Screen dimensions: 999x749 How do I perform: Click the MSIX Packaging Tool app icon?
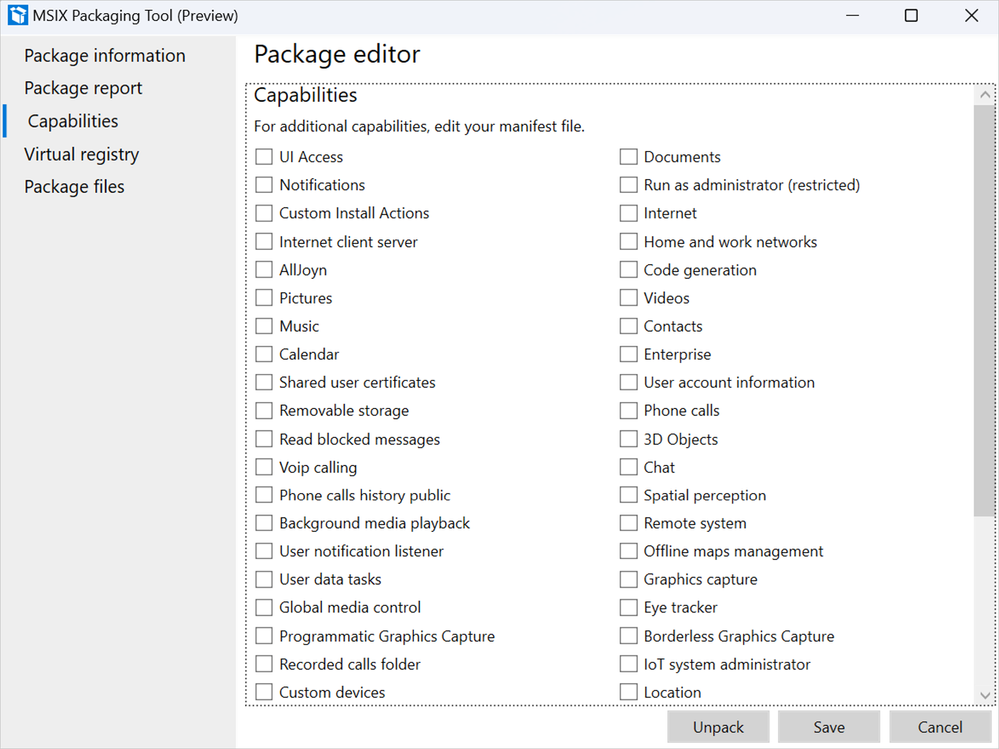click(17, 15)
